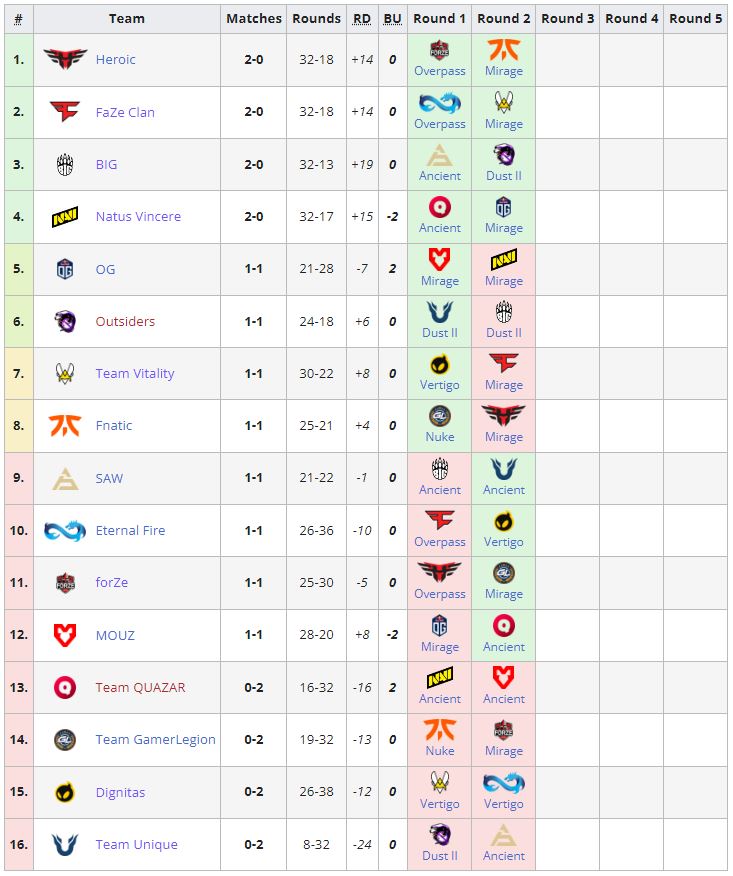Click the forZe opponent icon in Heroic's Round 1 cell
This screenshot has width=733, height=876.
[x=439, y=51]
